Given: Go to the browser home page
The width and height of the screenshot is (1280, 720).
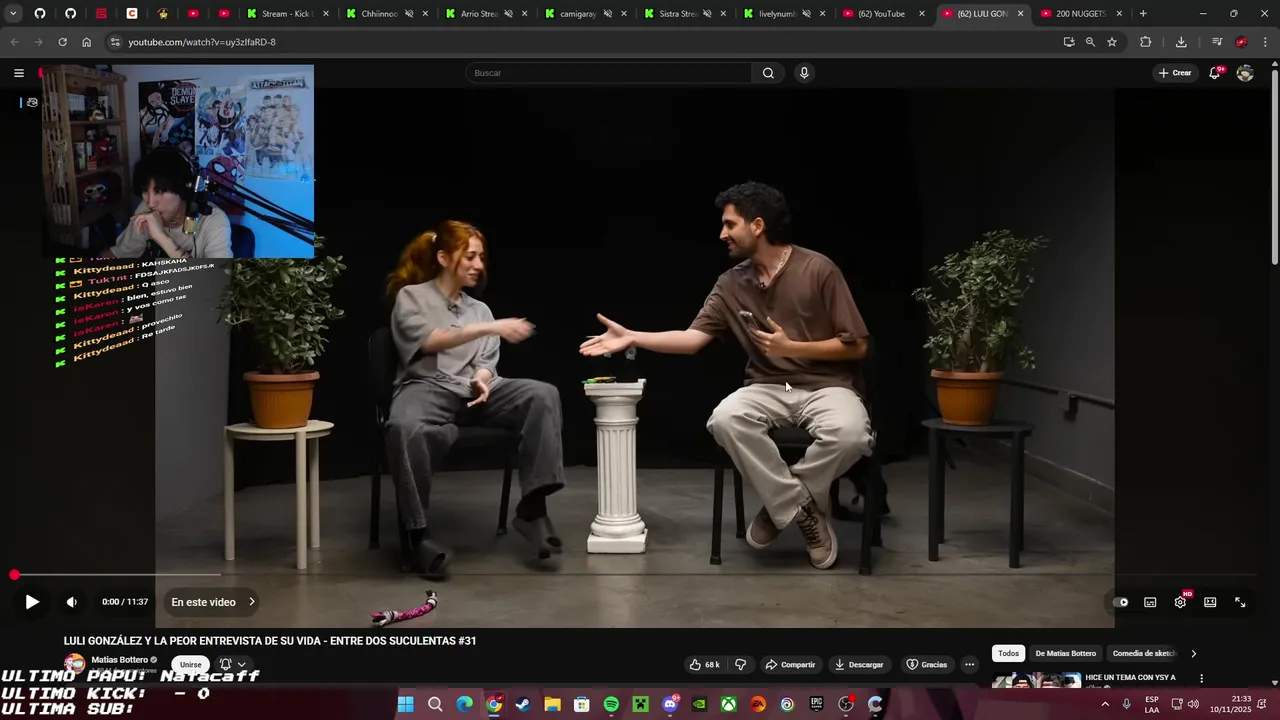Looking at the screenshot, I should pos(86,42).
